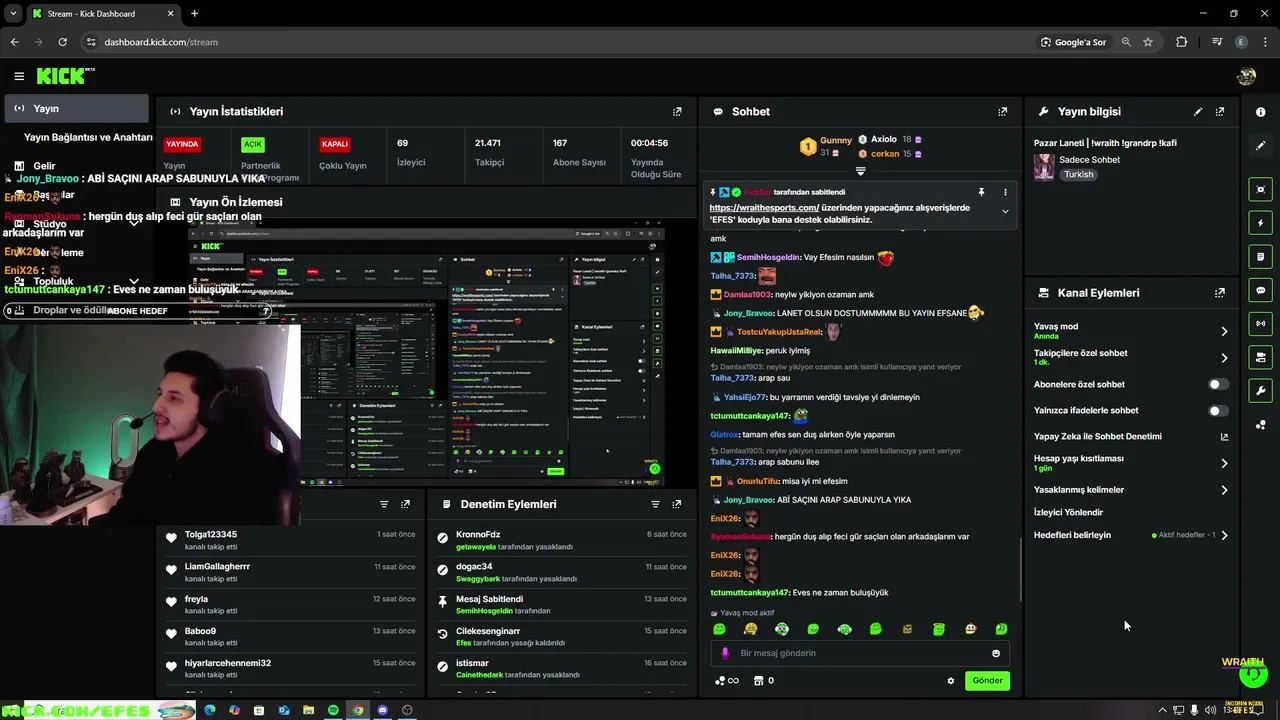Switch to the Kick Dashboard browser tab
The height and width of the screenshot is (720, 1280).
pyautogui.click(x=104, y=13)
